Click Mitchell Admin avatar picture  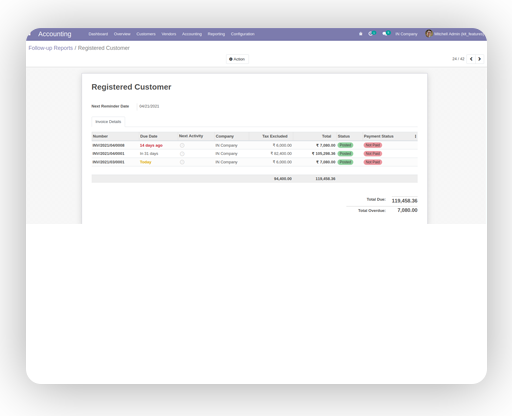(429, 33)
